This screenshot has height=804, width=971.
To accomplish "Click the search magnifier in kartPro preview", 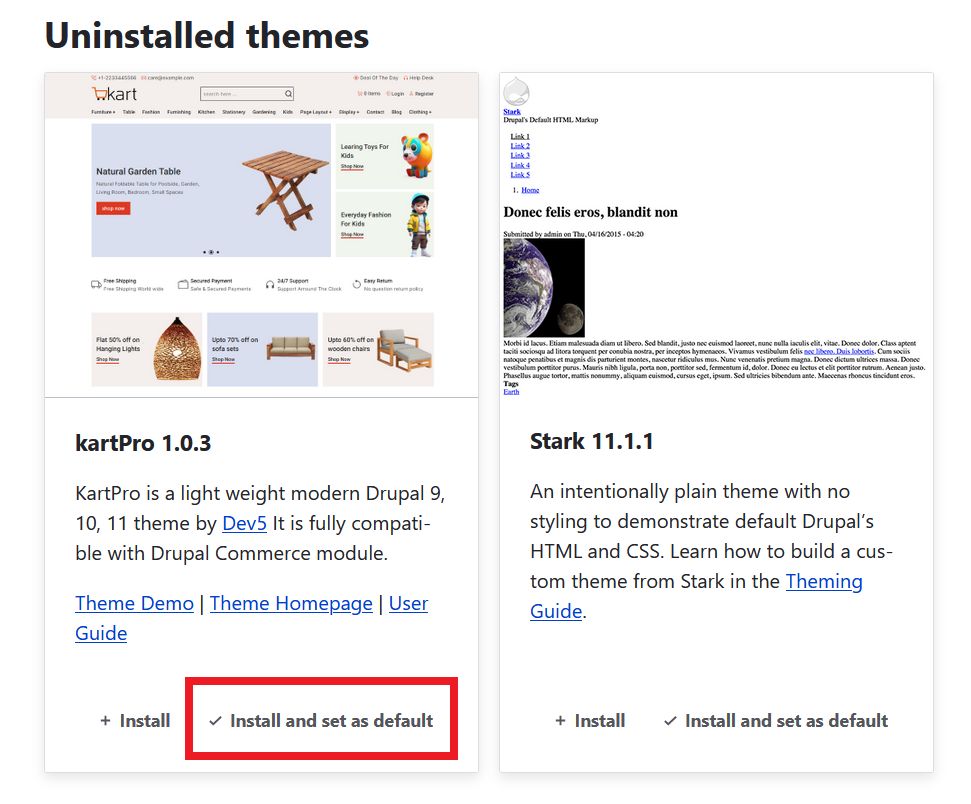I will pos(289,94).
